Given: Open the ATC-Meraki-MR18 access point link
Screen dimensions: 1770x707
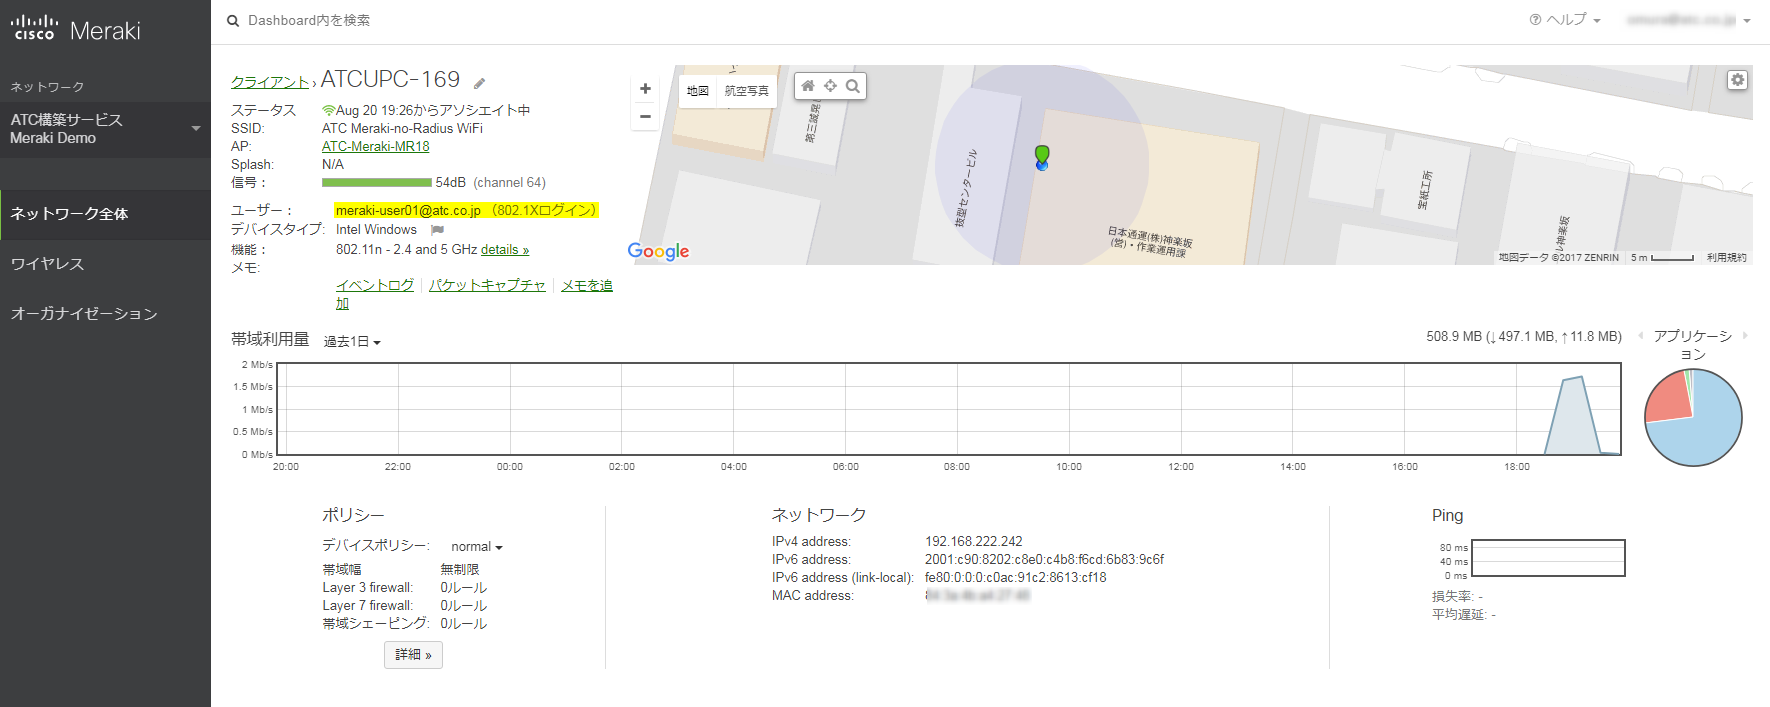Looking at the screenshot, I should point(375,147).
